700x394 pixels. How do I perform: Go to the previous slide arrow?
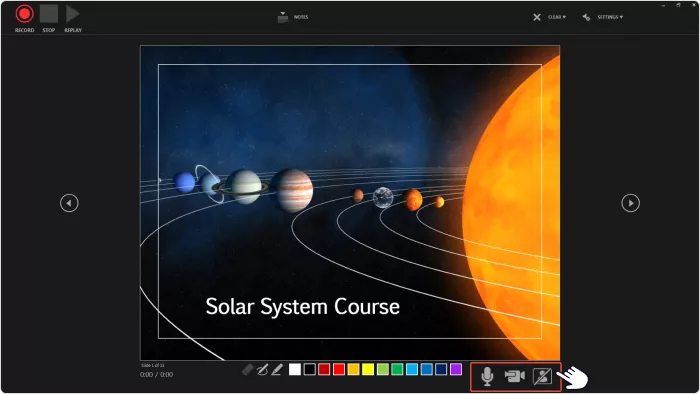(x=69, y=203)
